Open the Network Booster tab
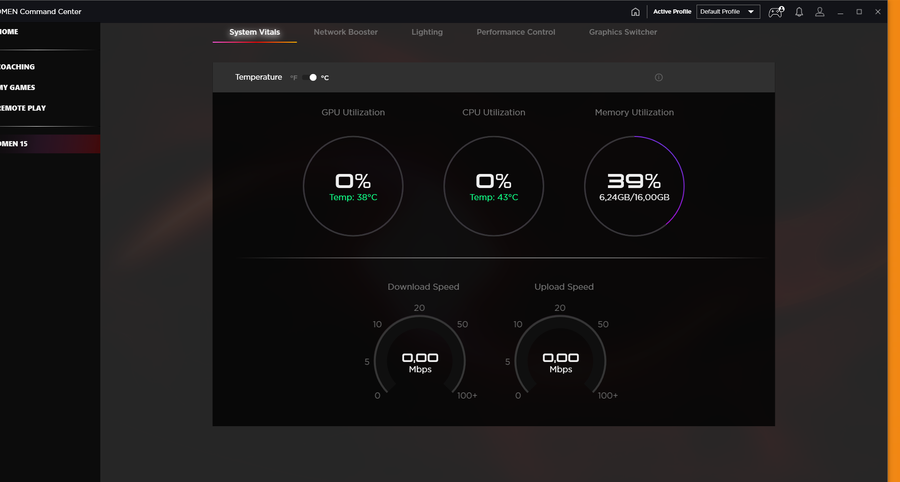 tap(346, 32)
